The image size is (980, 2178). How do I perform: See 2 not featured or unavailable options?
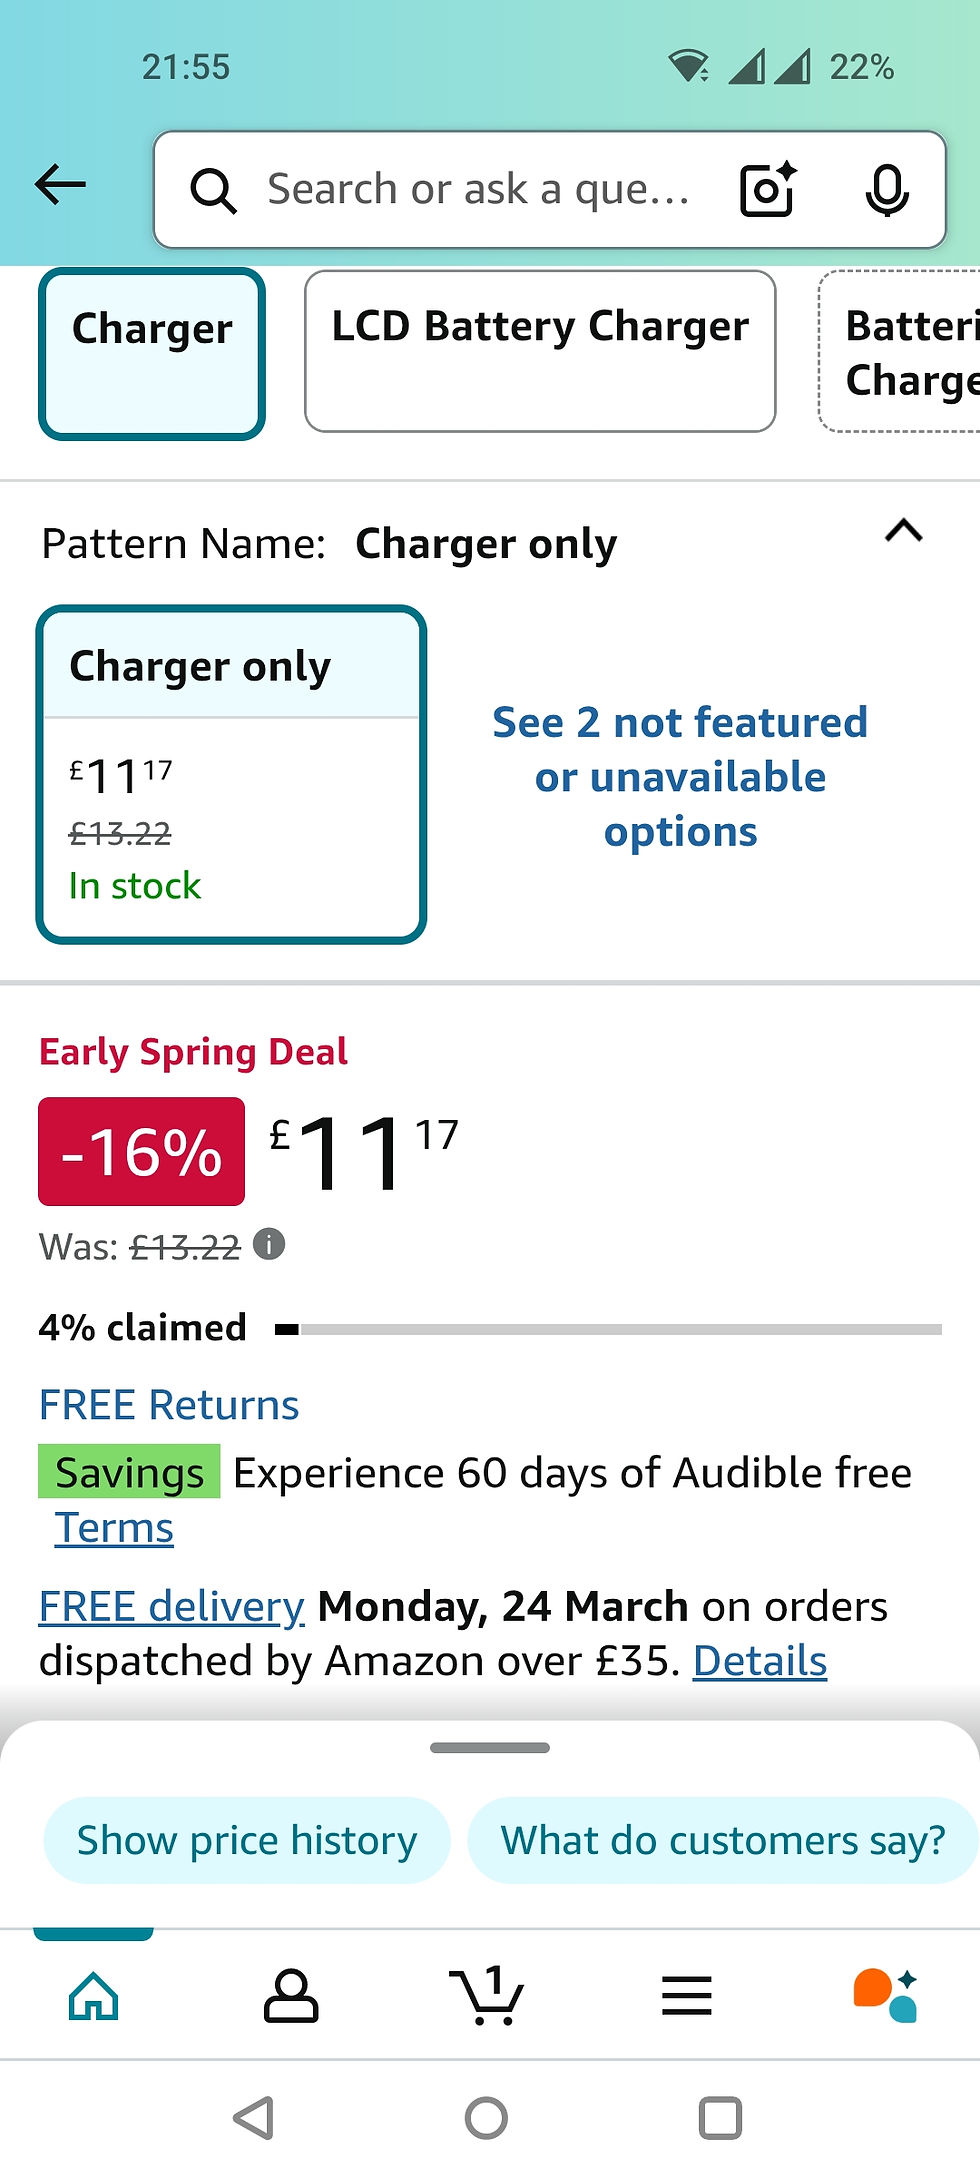(681, 777)
